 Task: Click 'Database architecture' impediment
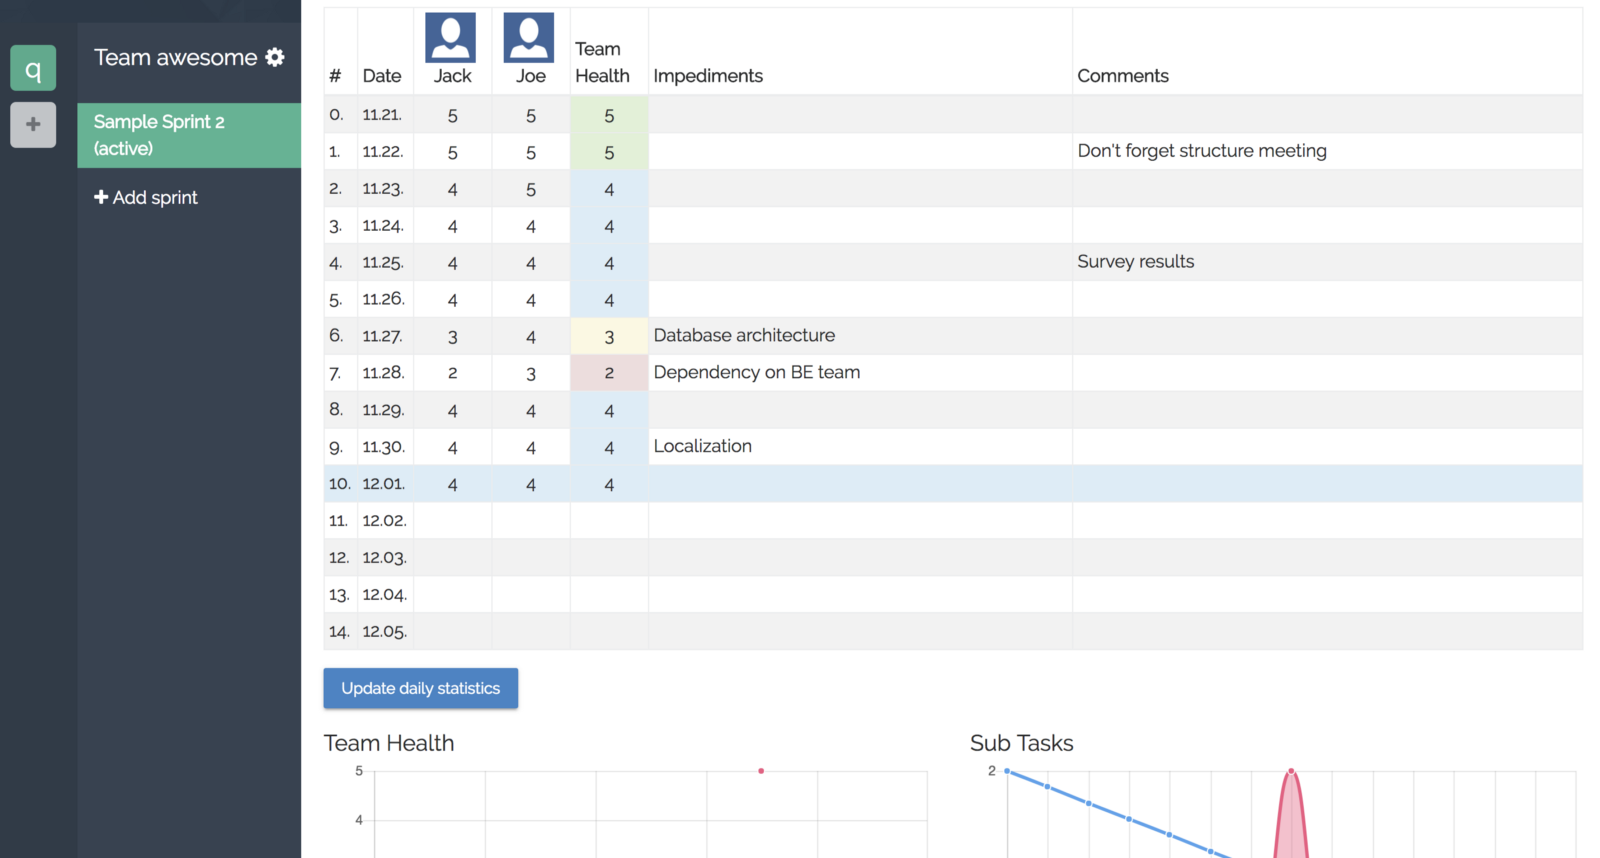tap(744, 336)
